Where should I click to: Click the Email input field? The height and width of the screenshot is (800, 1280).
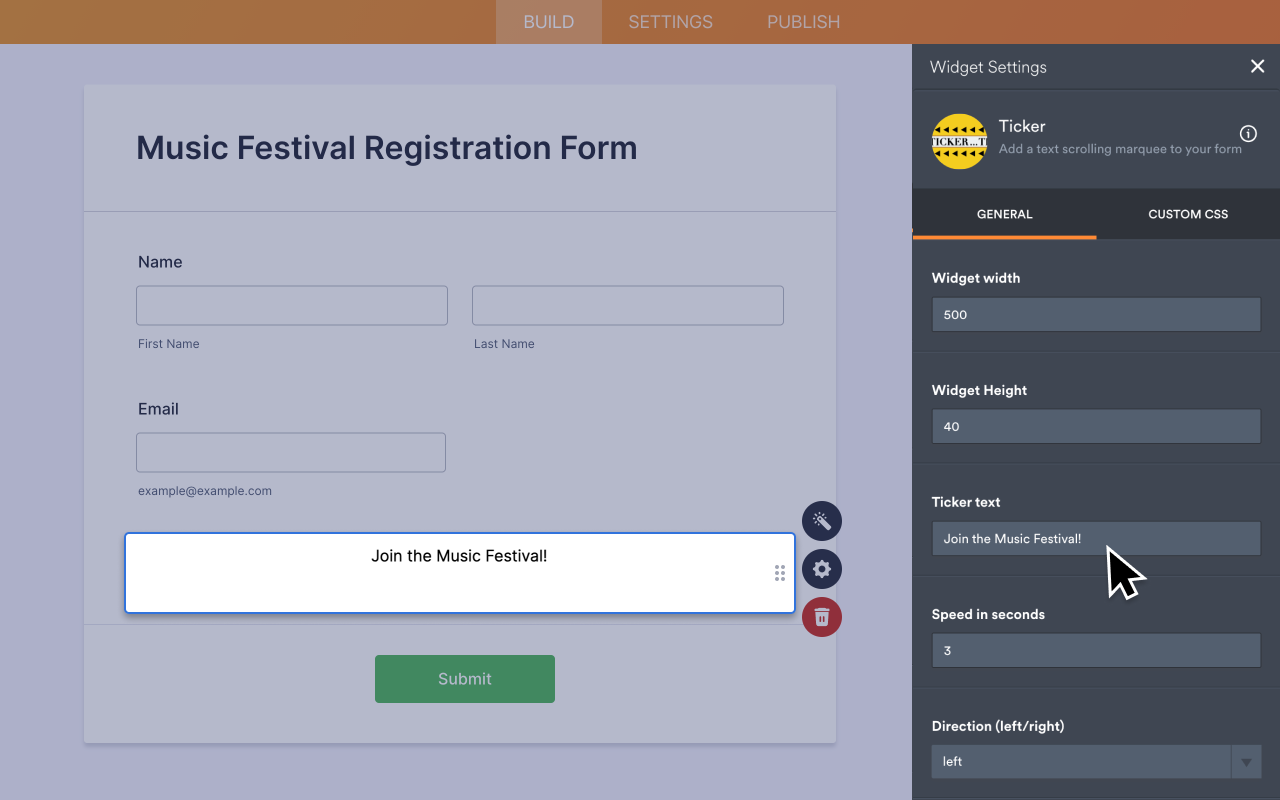(290, 452)
